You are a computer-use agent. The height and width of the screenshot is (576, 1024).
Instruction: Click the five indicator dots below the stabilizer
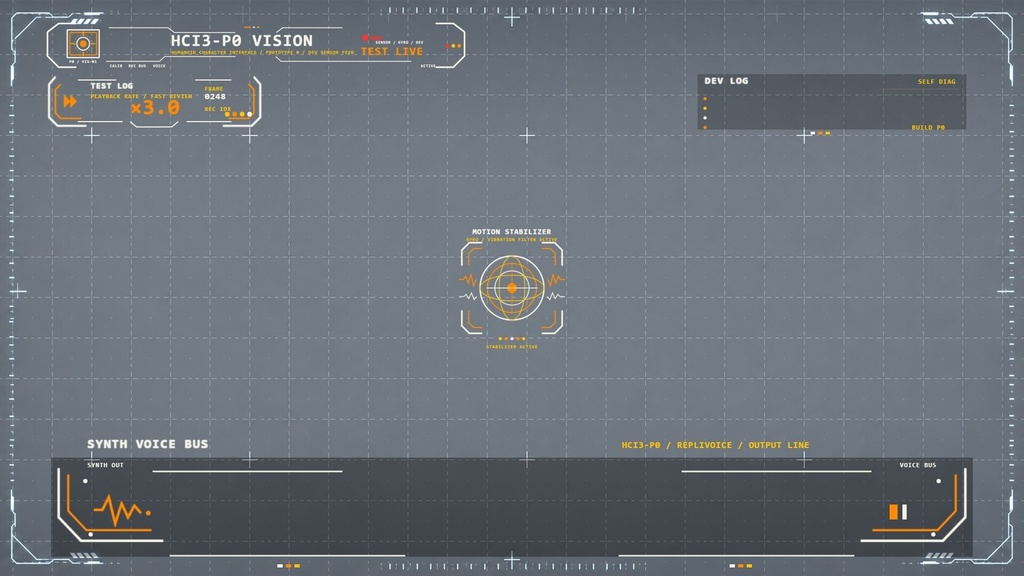pyautogui.click(x=512, y=339)
